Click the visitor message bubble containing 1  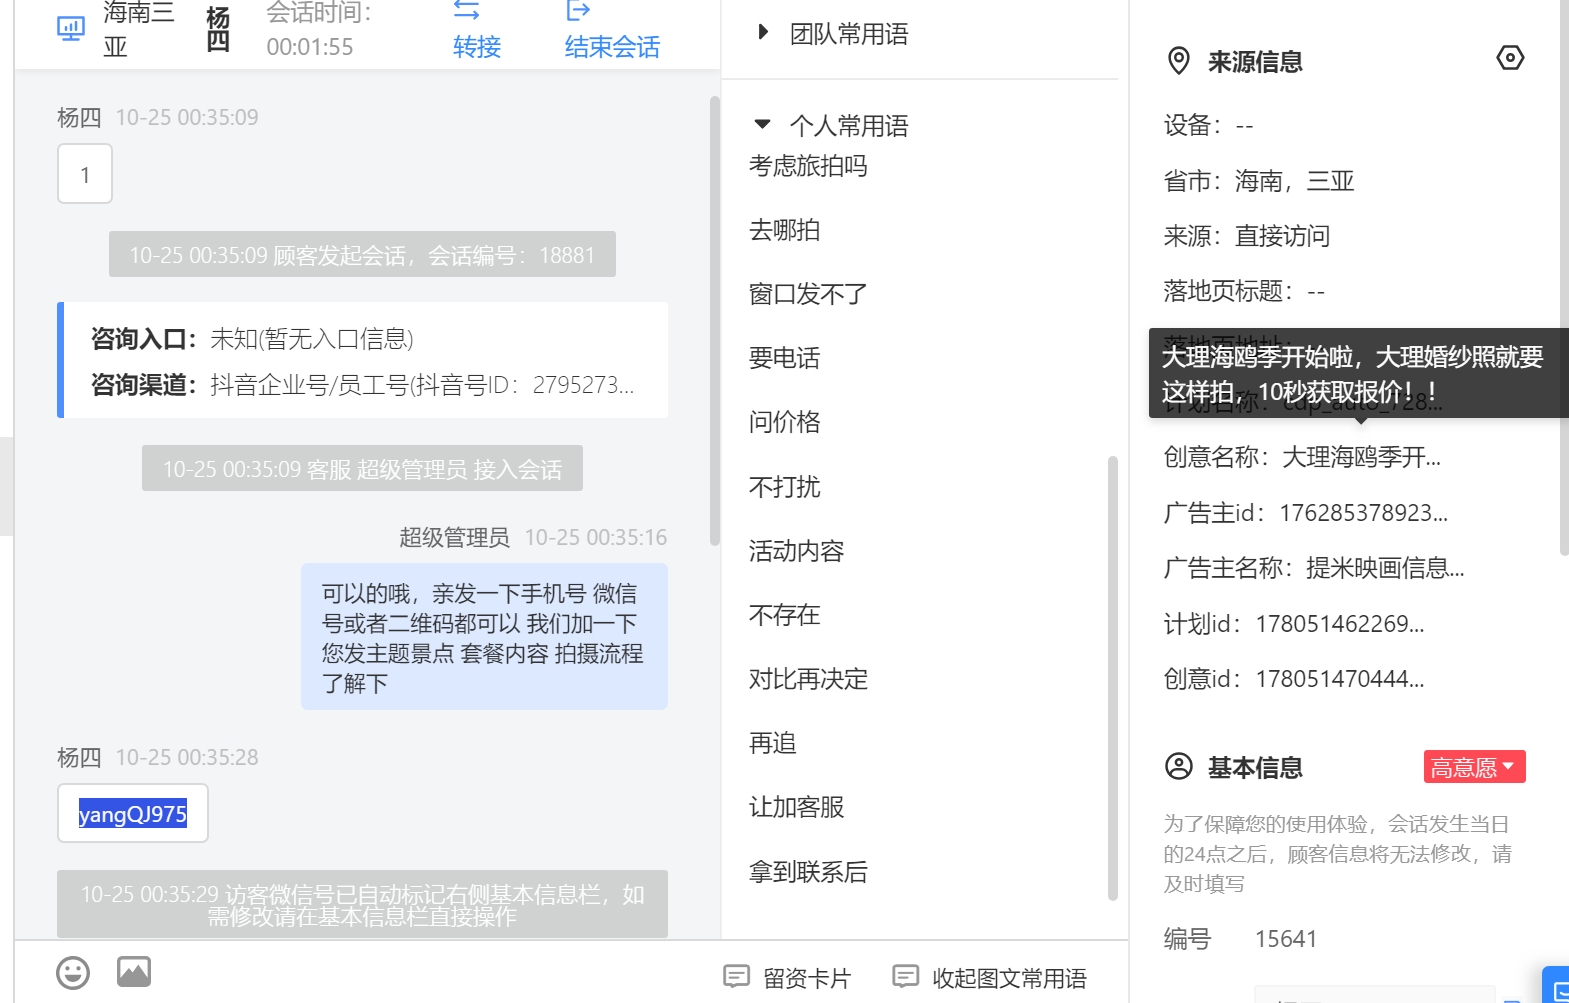click(85, 174)
